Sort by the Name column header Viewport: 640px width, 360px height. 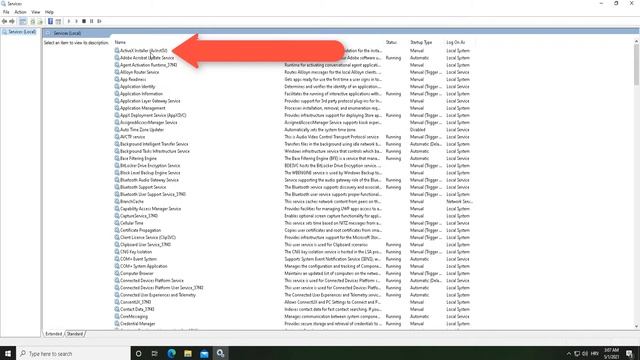[x=120, y=42]
